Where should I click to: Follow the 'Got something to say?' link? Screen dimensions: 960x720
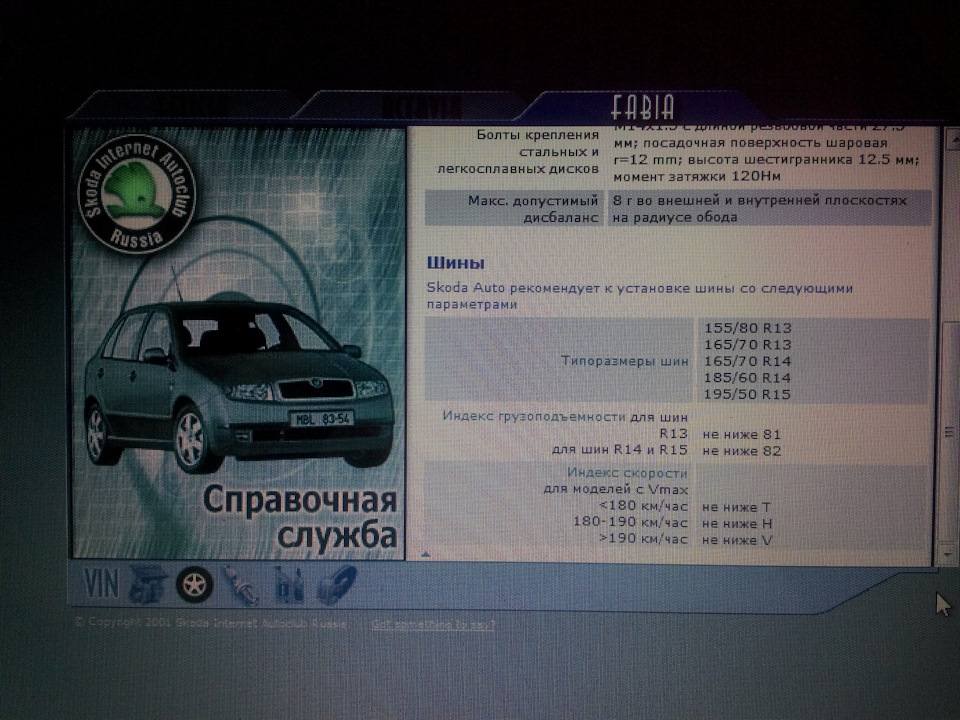433,624
